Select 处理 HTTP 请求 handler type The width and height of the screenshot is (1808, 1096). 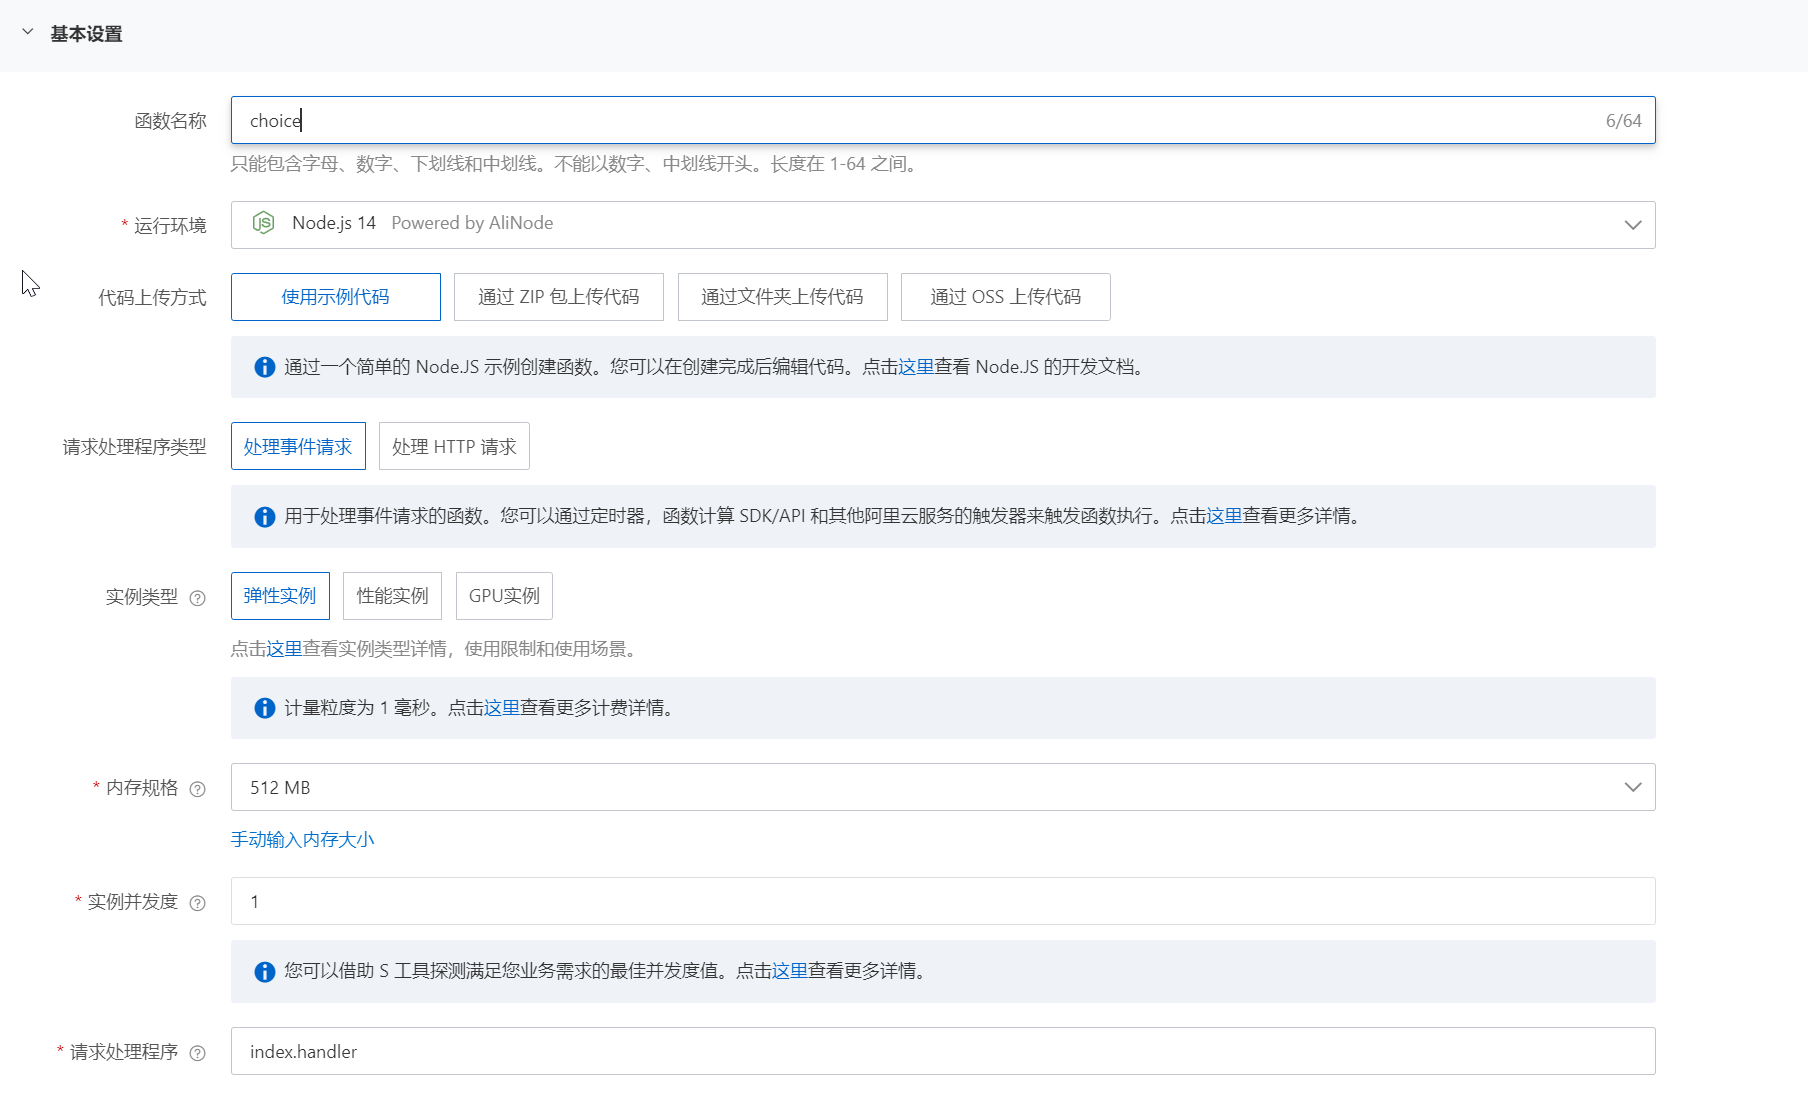pyautogui.click(x=454, y=446)
